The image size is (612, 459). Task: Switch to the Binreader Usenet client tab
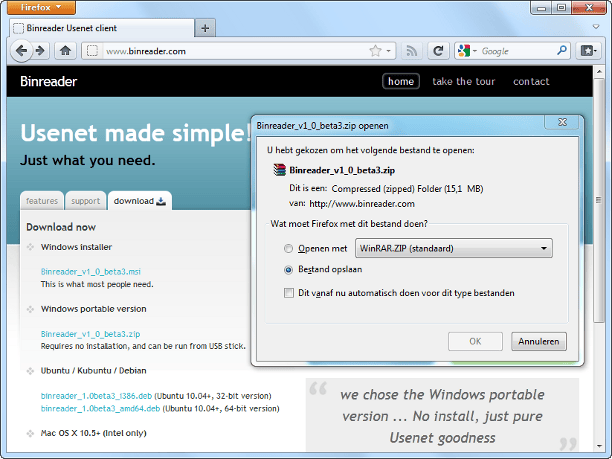tap(101, 28)
